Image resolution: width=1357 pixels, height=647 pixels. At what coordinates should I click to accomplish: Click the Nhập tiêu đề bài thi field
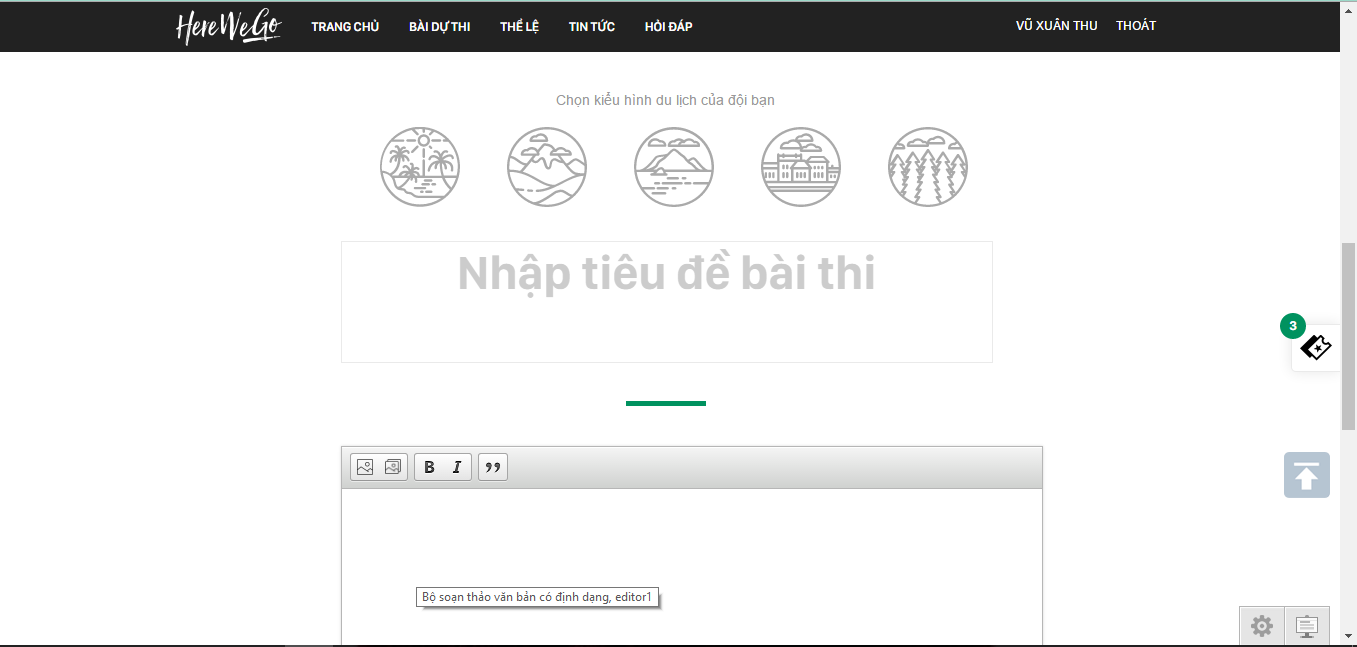tap(667, 302)
